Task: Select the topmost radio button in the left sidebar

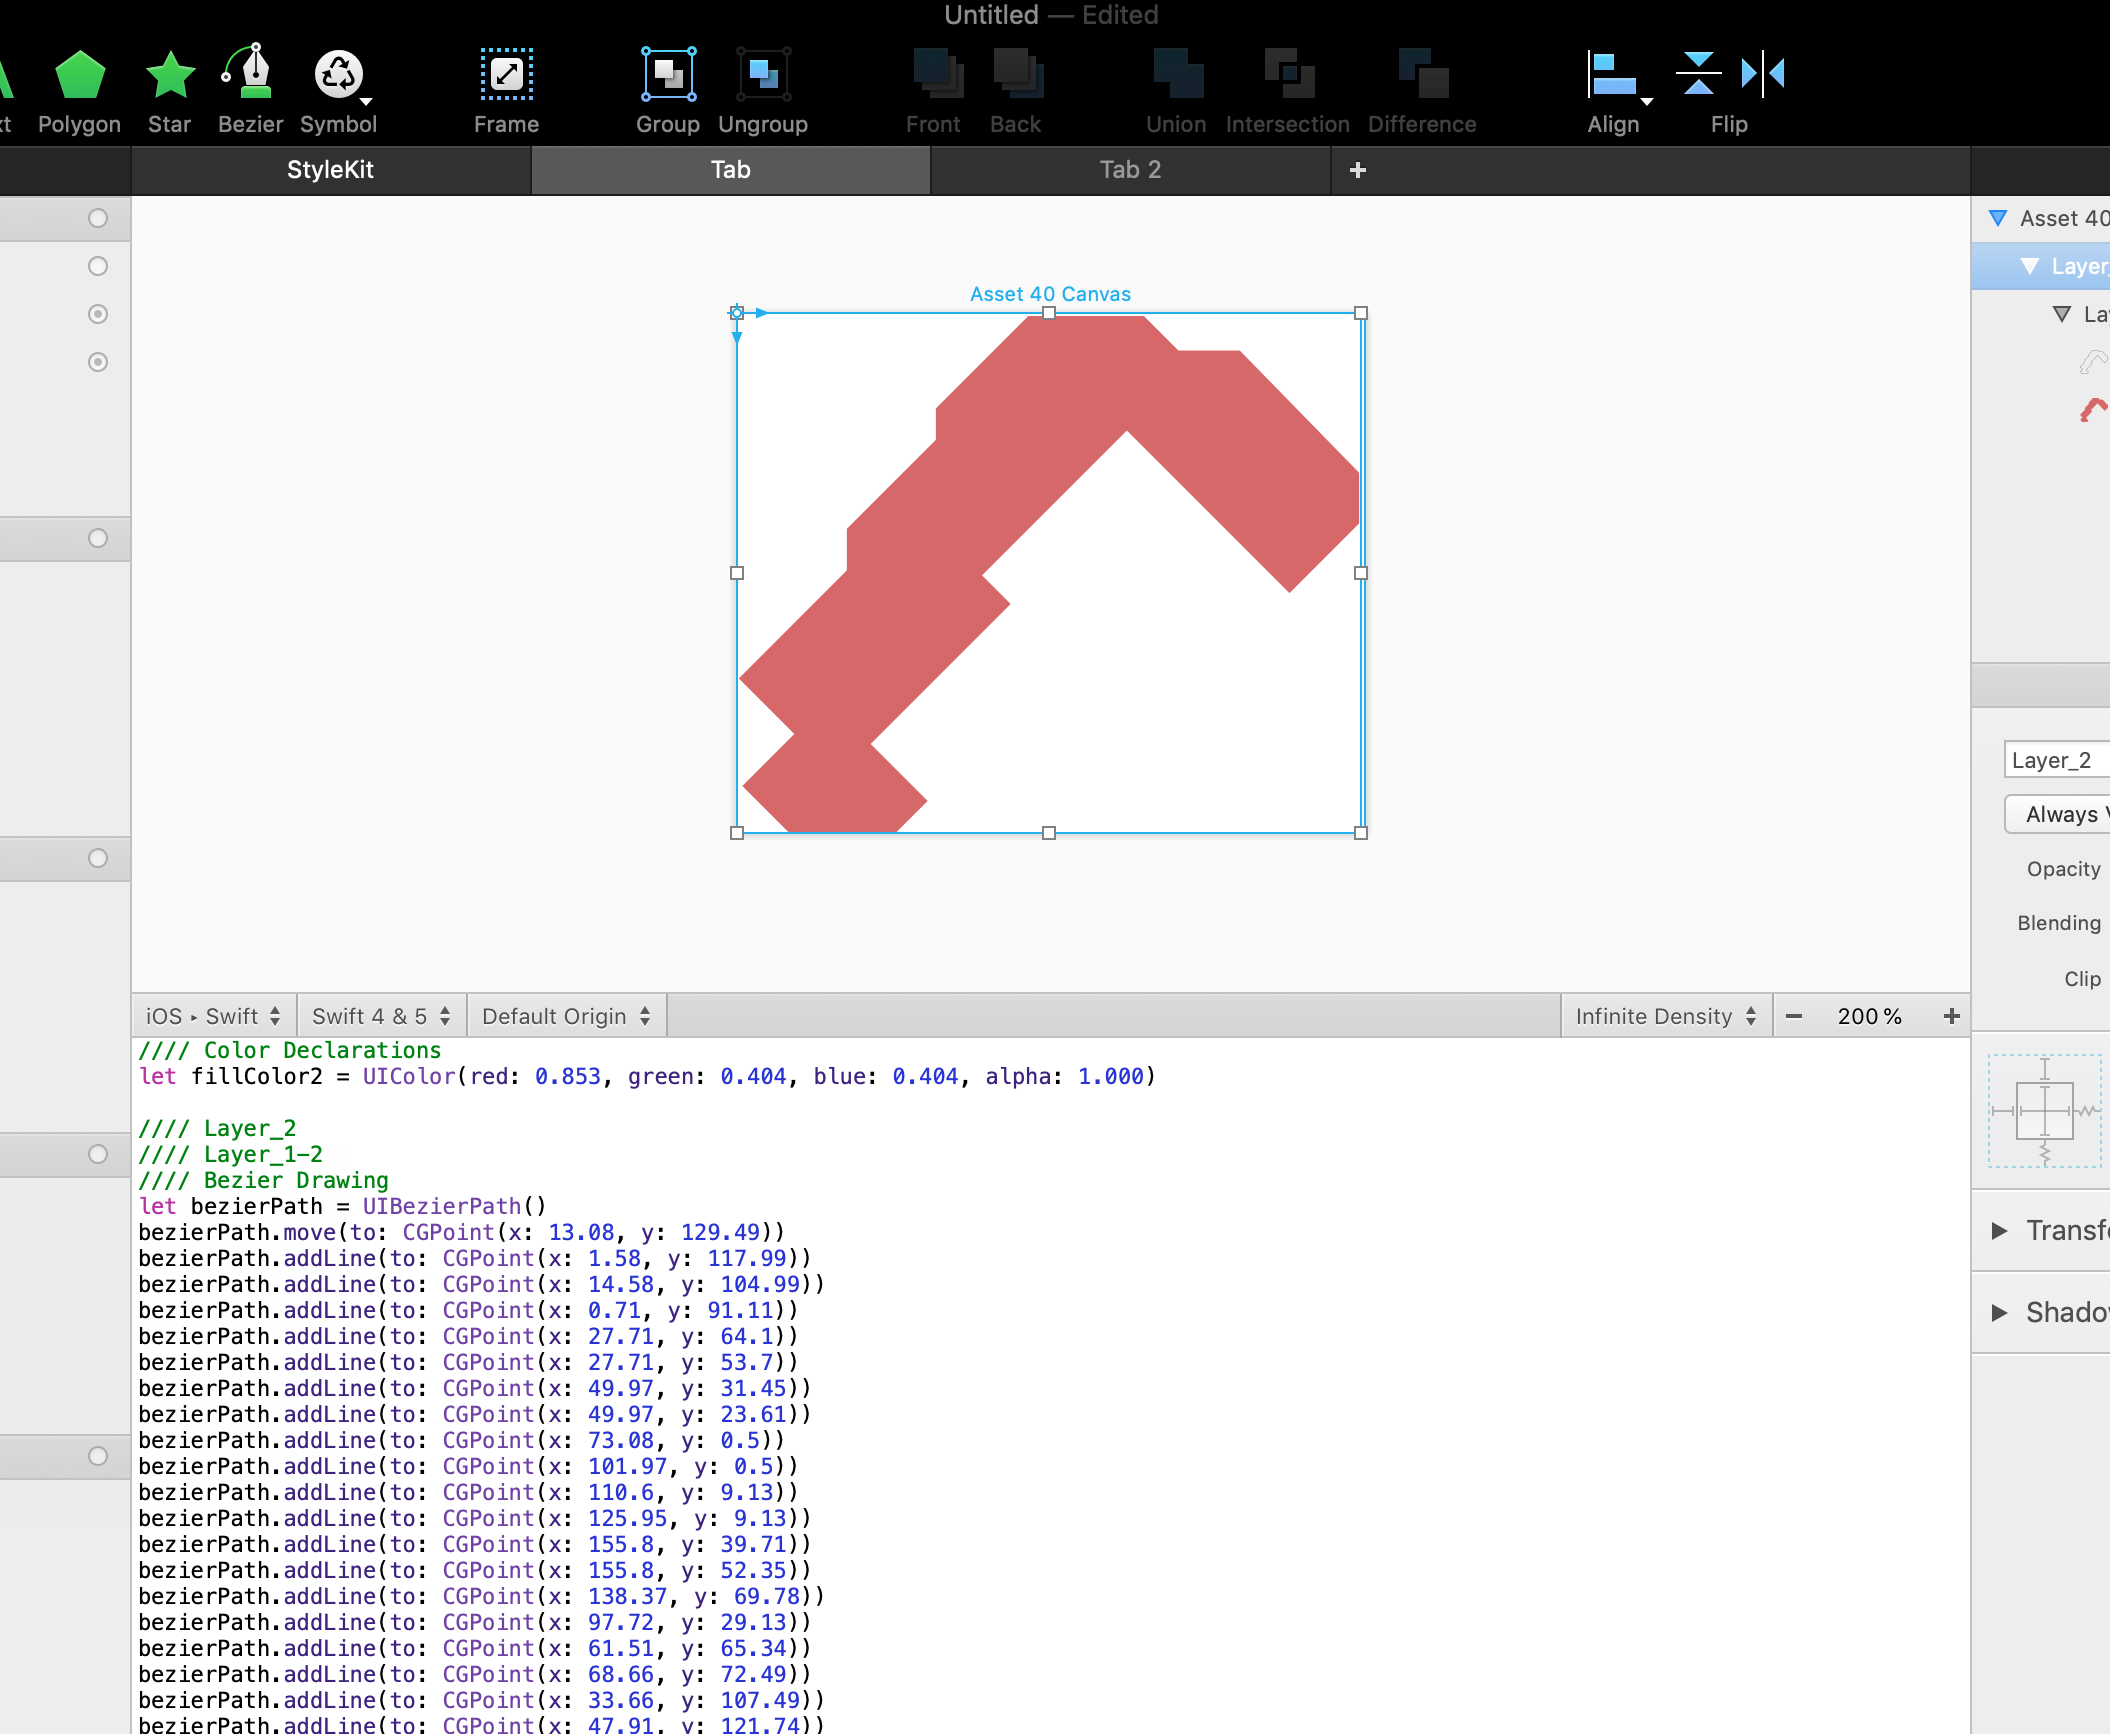Action: (97, 218)
